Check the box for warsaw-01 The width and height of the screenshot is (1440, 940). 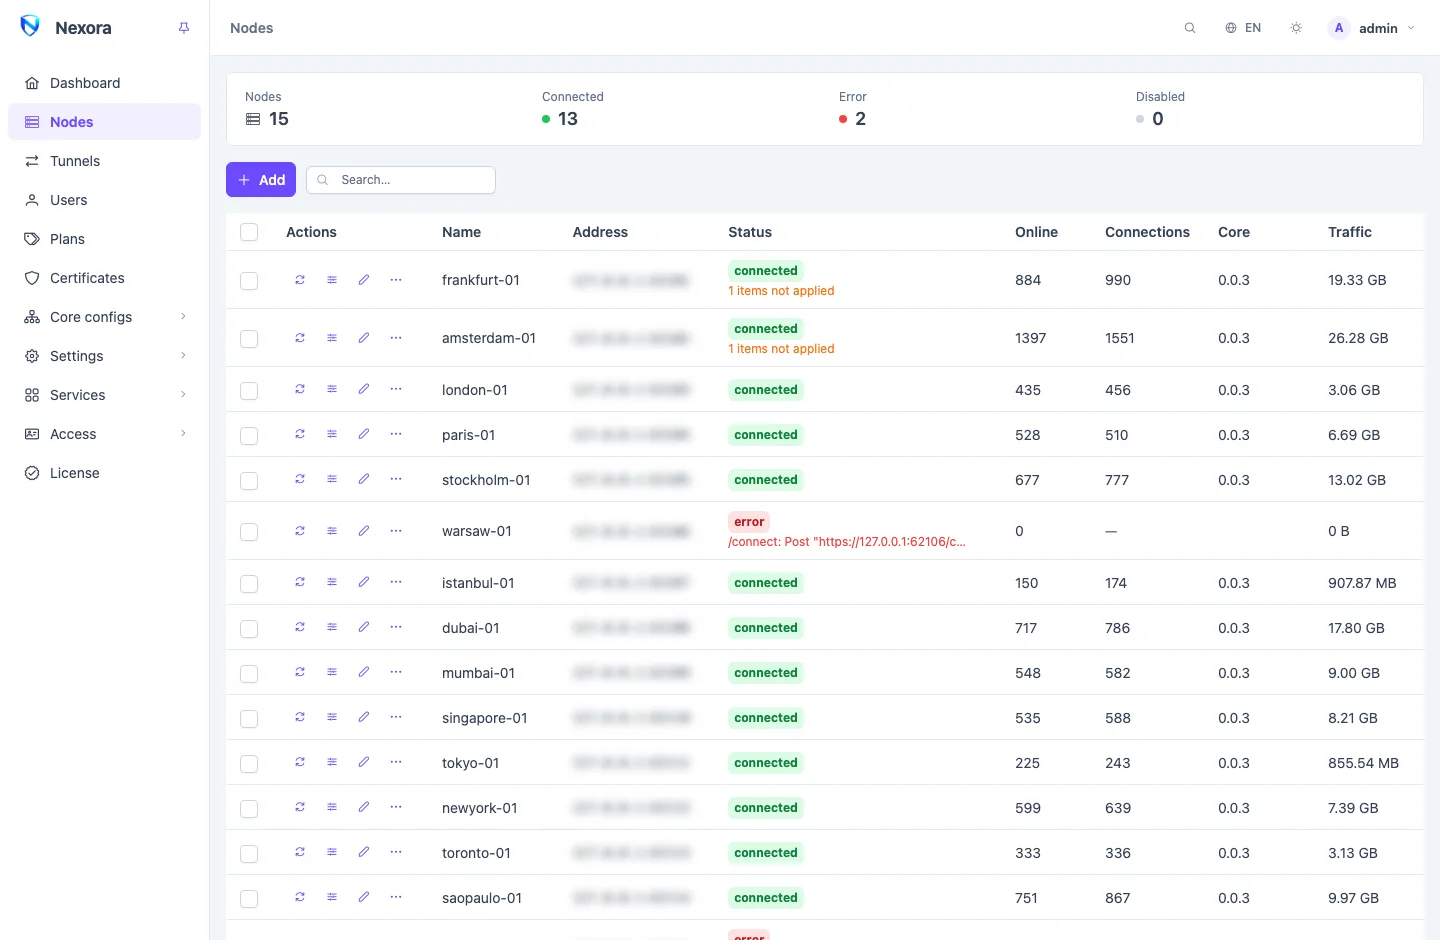point(249,532)
